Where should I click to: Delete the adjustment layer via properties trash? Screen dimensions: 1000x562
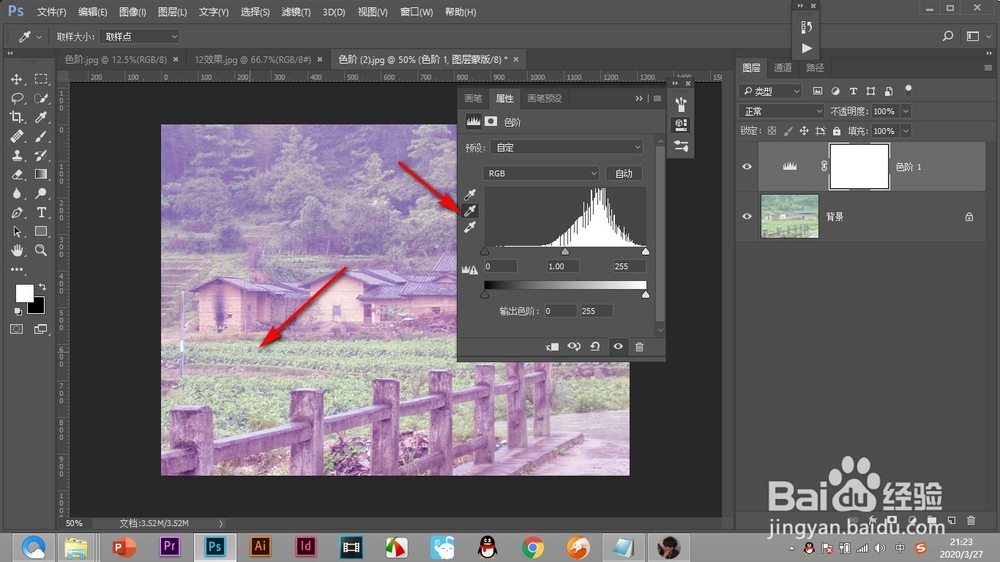pyautogui.click(x=639, y=346)
